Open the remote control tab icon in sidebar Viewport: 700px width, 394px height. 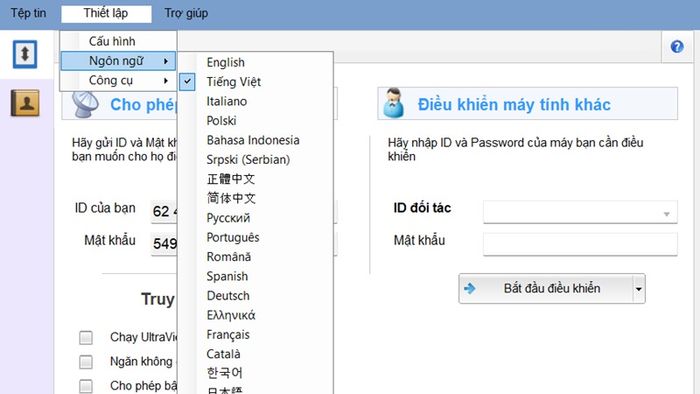coord(25,54)
